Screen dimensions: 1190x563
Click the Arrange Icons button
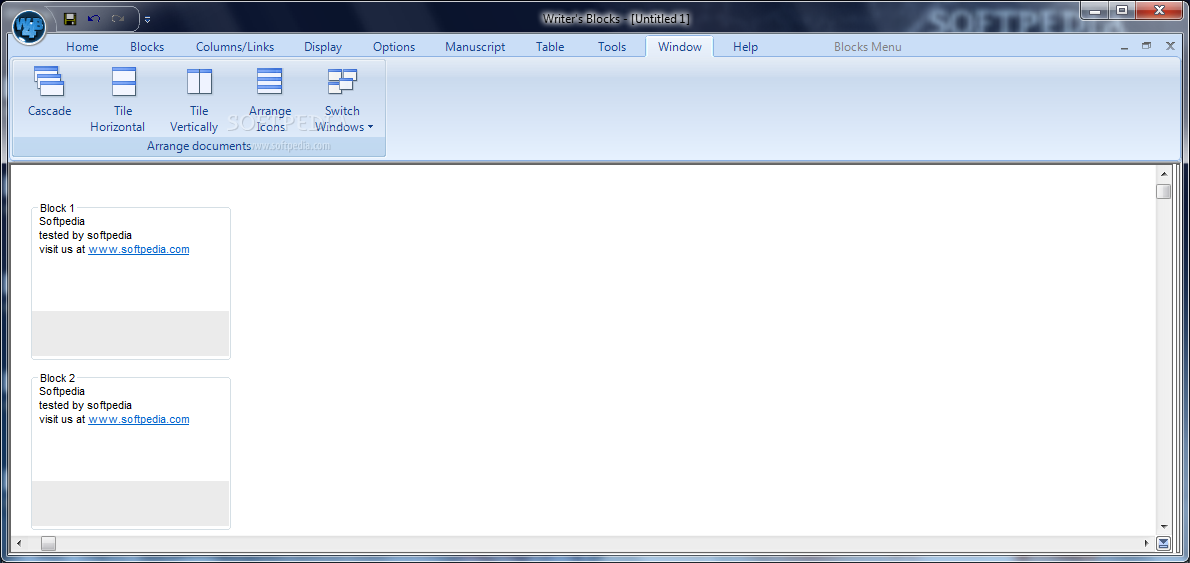click(x=270, y=99)
